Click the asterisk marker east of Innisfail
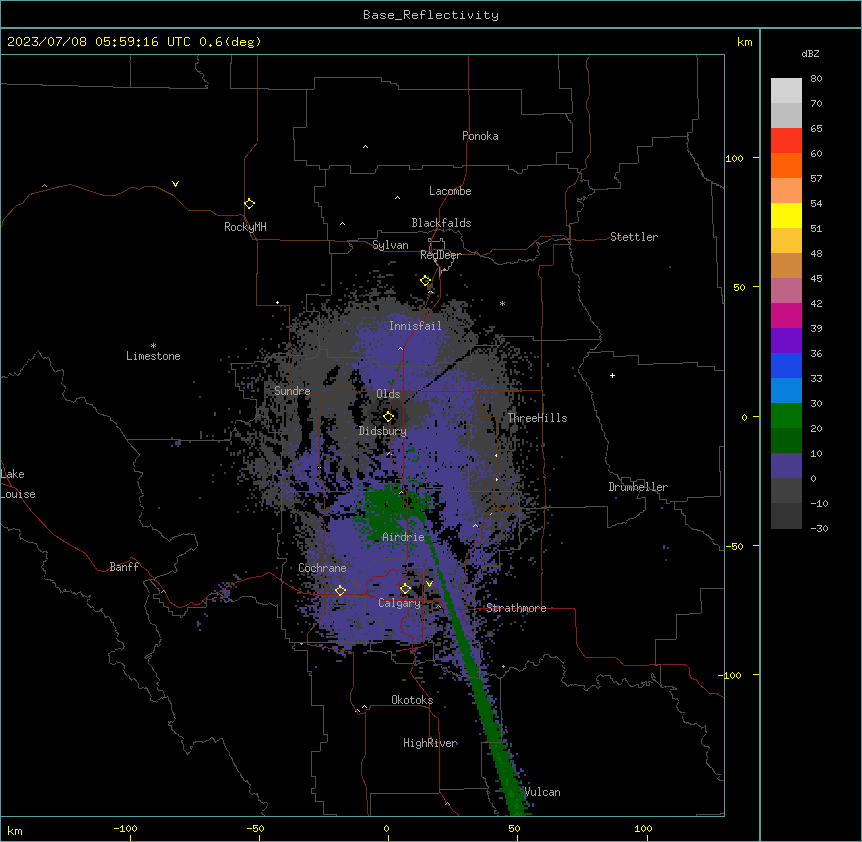Viewport: 862px width, 842px height. coord(502,303)
